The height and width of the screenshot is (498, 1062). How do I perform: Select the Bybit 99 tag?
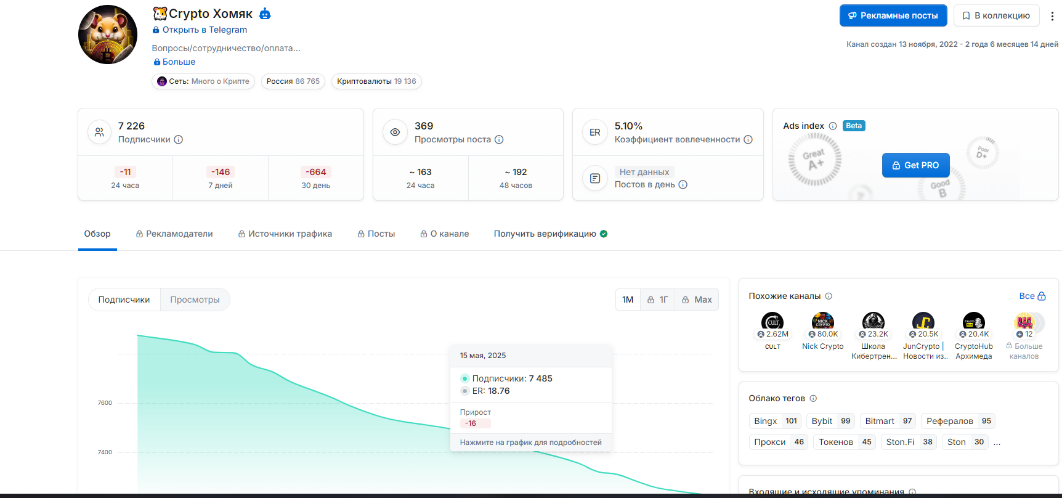click(830, 421)
